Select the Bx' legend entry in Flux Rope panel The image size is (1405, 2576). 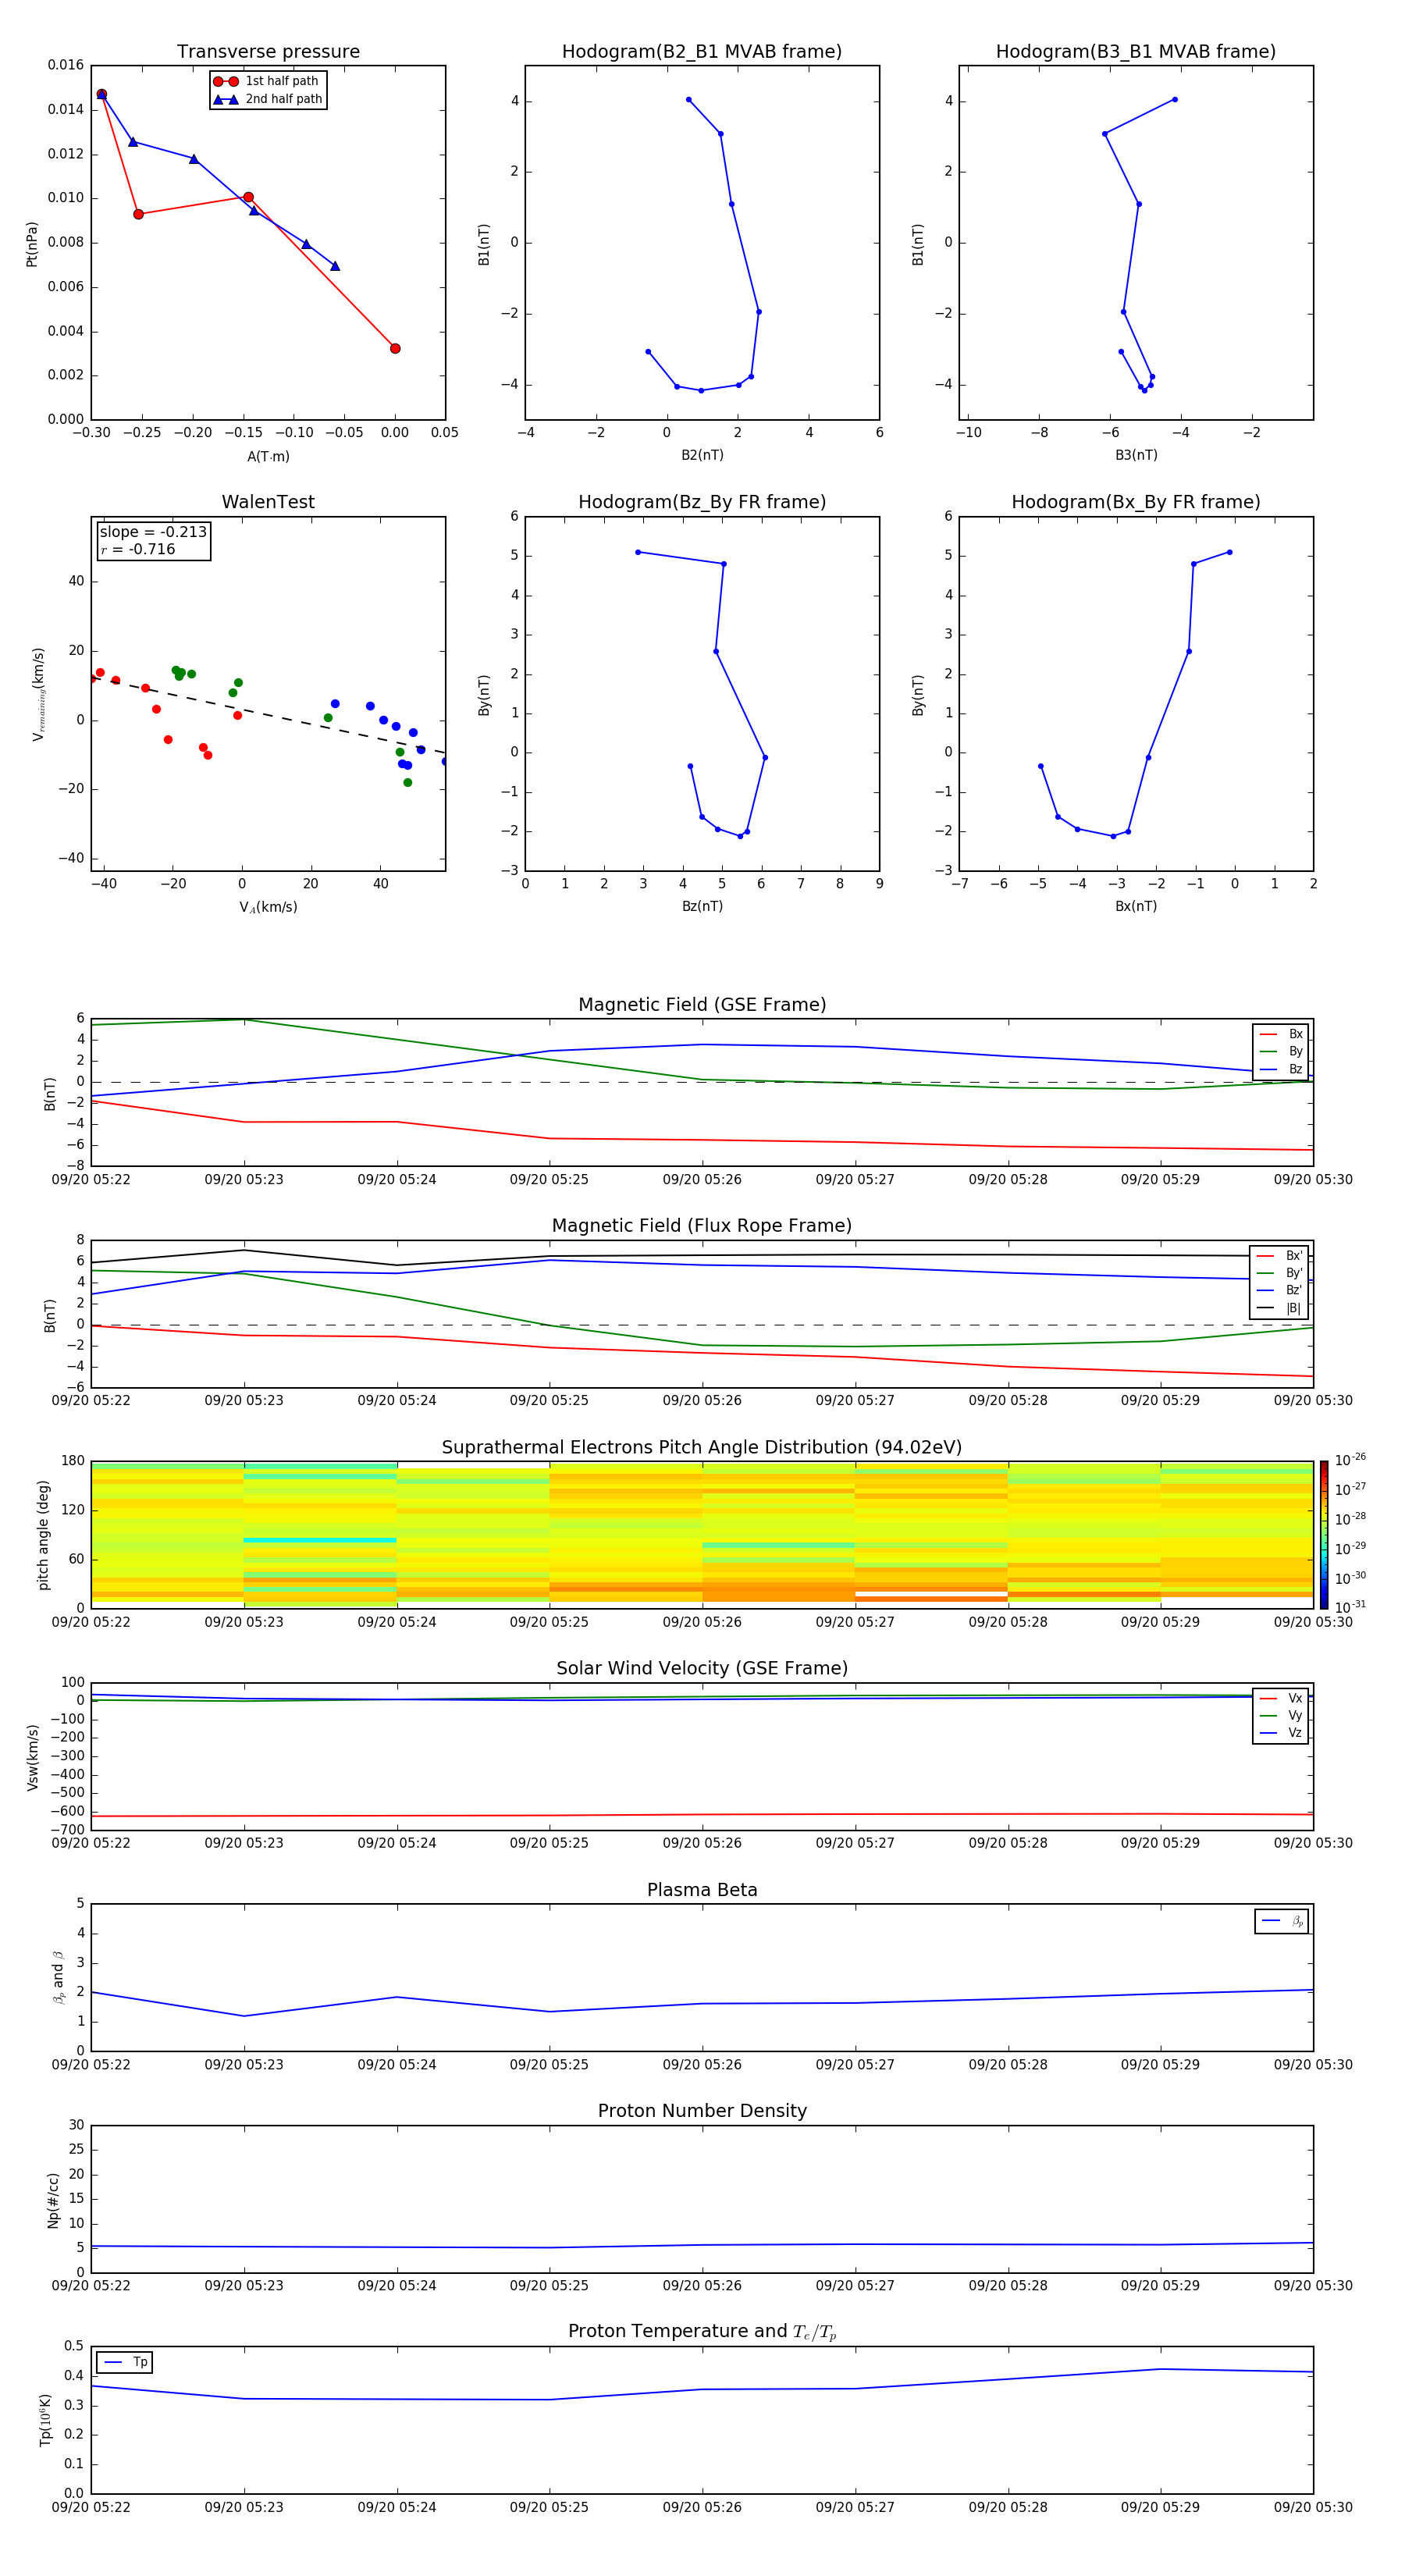1280,1256
